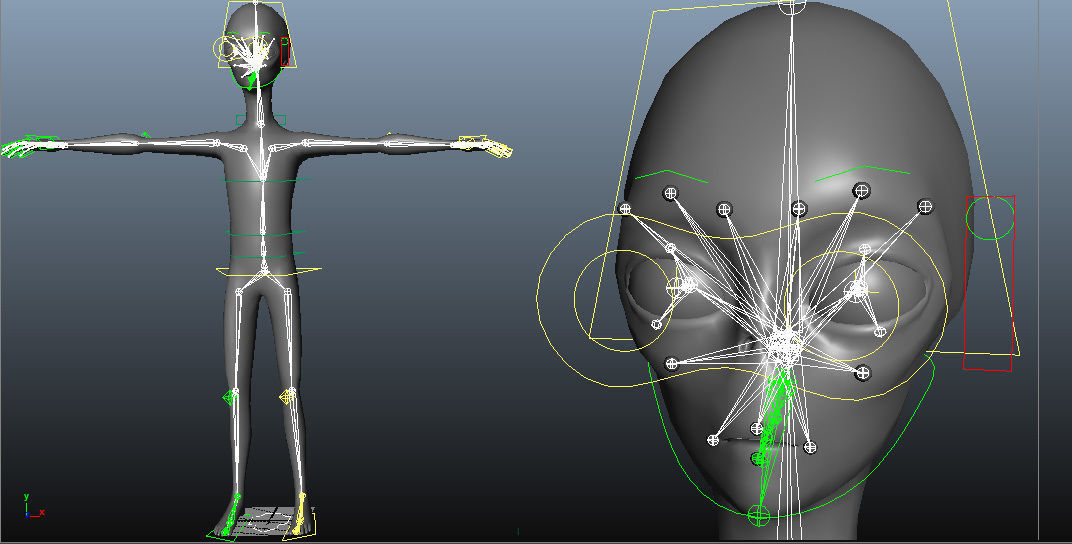Select the yellow head box on the full-body figure
The width and height of the screenshot is (1072, 544).
point(256,35)
